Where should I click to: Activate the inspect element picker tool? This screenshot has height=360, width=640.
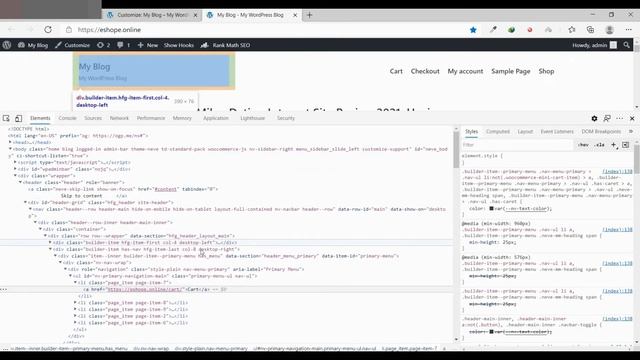click(x=6, y=118)
